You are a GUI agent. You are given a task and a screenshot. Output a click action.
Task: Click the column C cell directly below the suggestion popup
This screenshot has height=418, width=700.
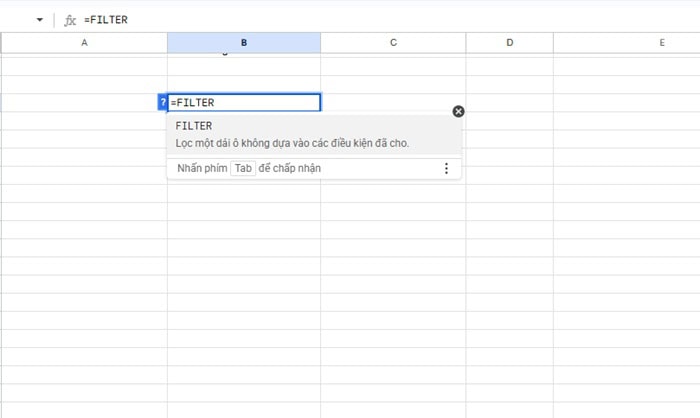tap(393, 193)
